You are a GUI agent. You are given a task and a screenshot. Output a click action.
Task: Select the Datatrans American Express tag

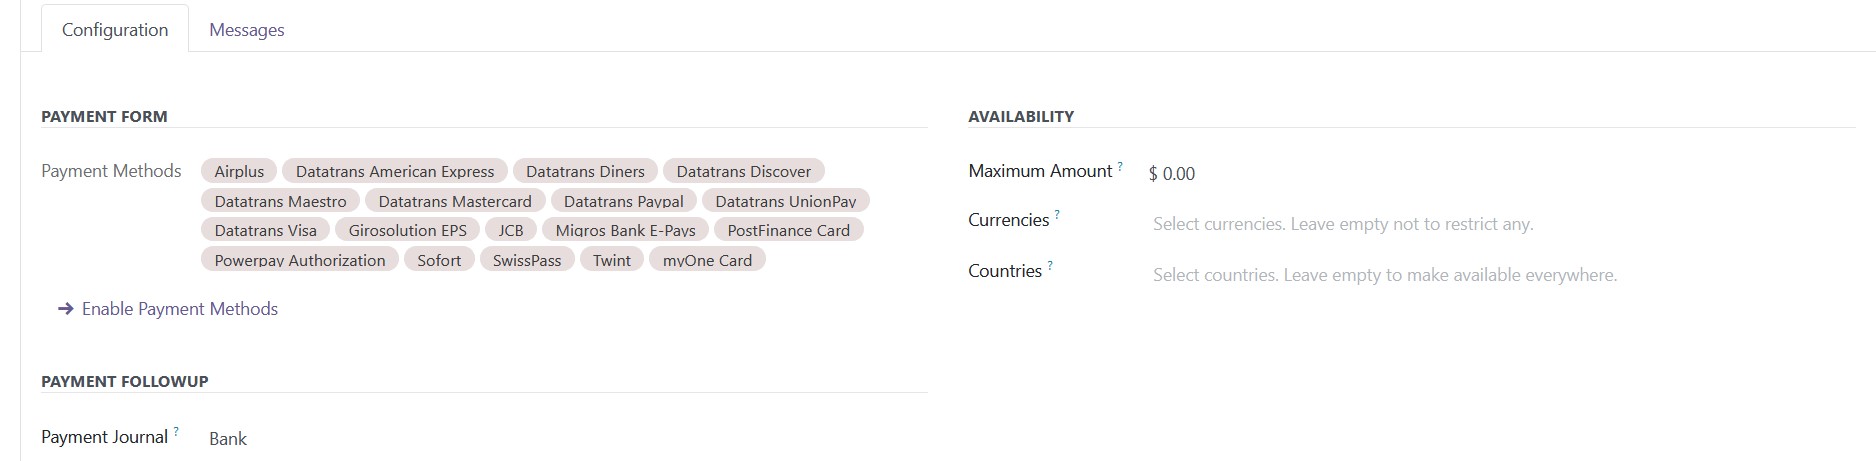[x=395, y=171]
